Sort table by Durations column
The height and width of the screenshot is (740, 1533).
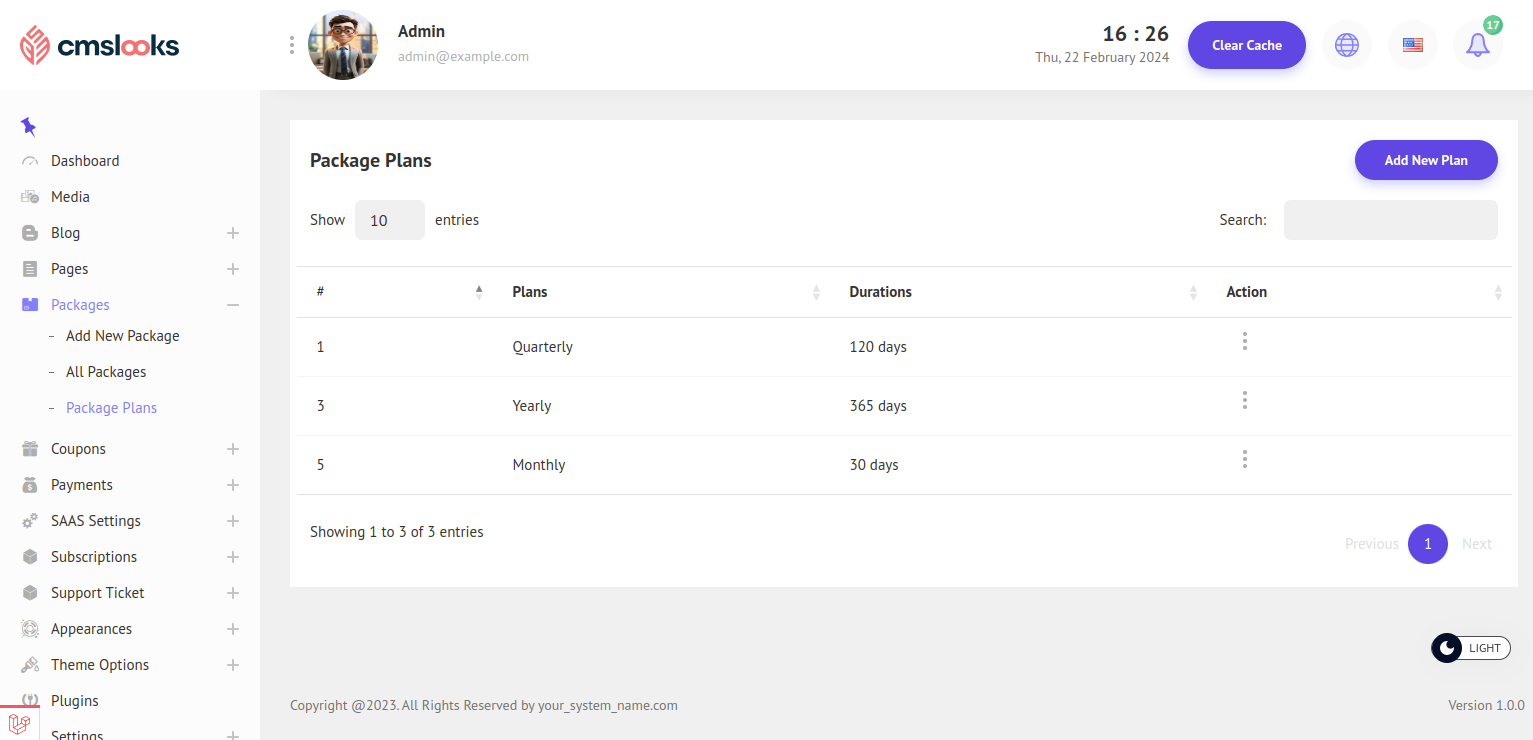pyautogui.click(x=1020, y=292)
